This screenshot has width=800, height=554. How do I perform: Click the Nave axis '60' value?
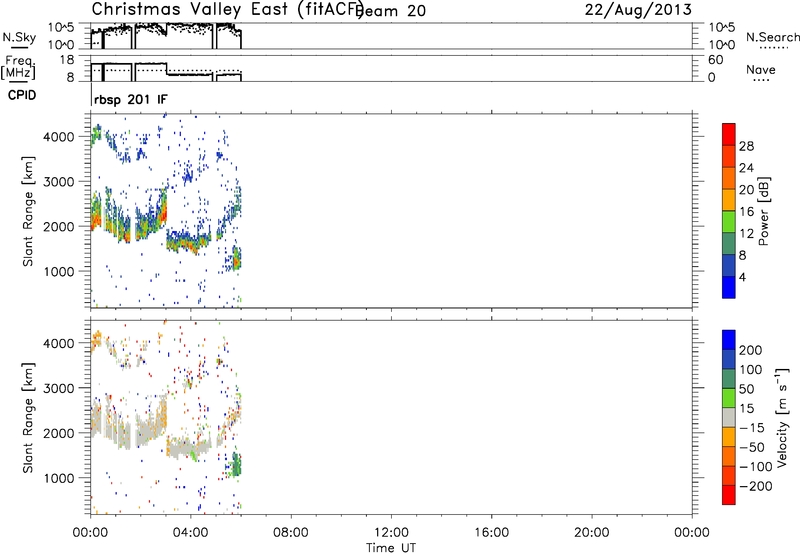(x=716, y=60)
